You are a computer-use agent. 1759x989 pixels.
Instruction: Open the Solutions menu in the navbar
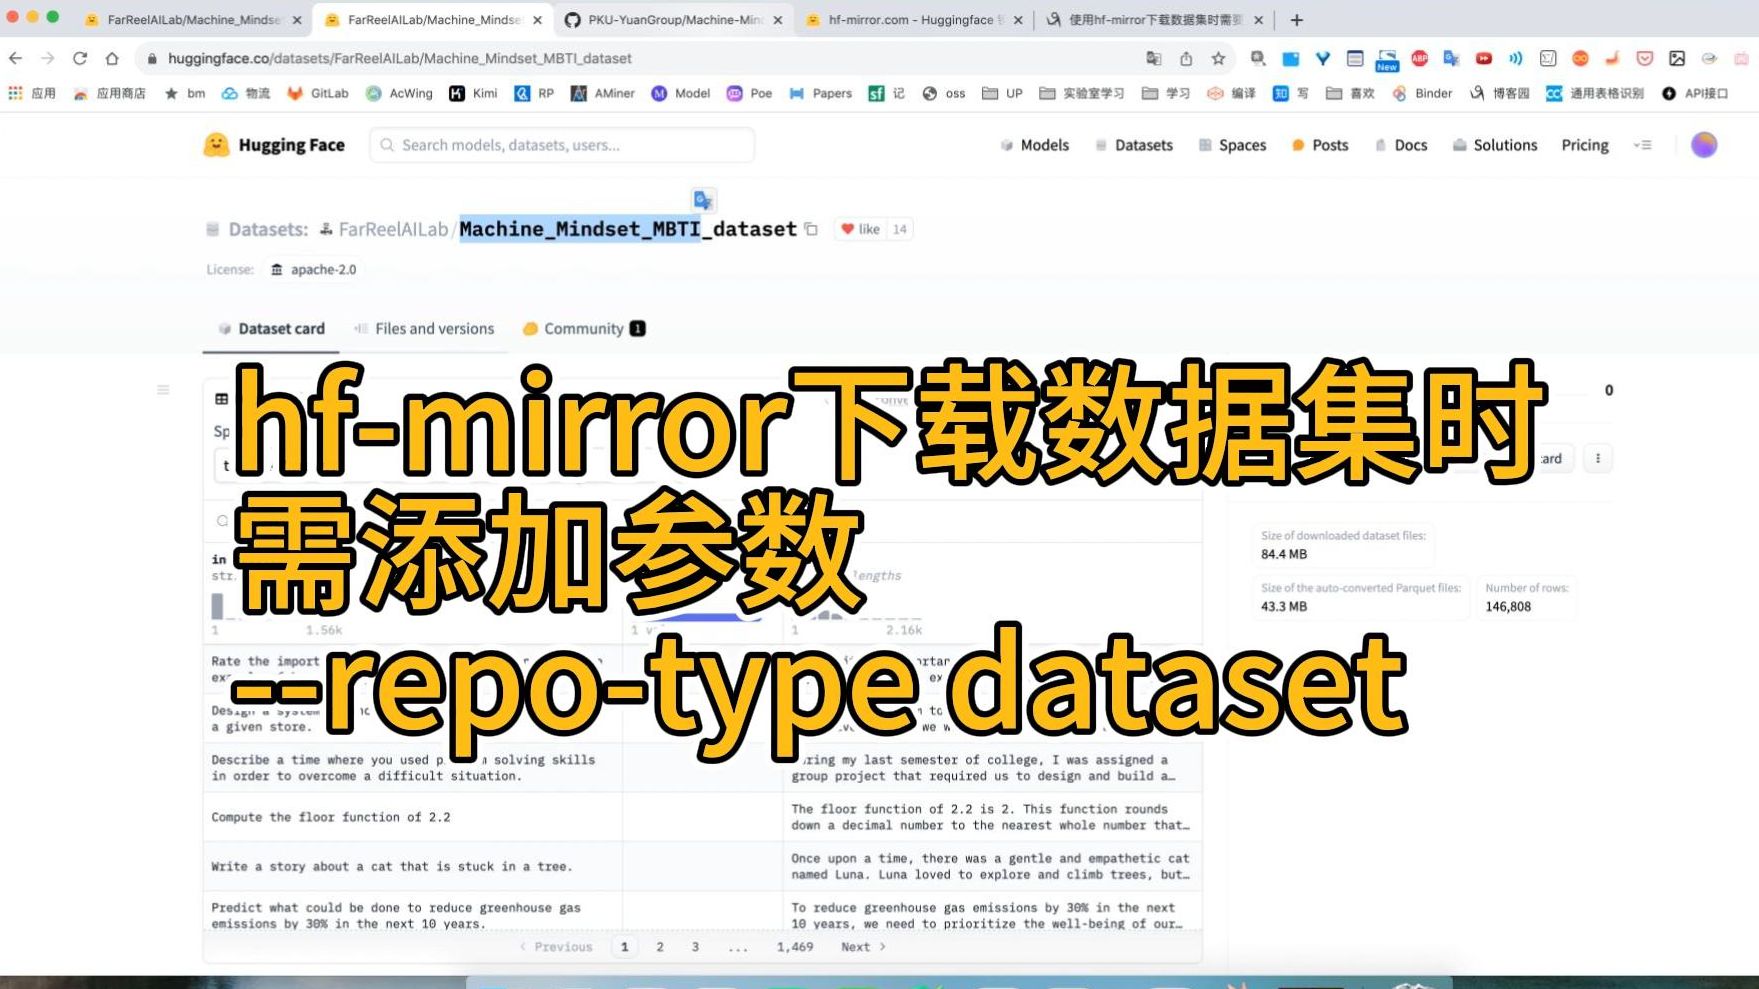pyautogui.click(x=1495, y=145)
